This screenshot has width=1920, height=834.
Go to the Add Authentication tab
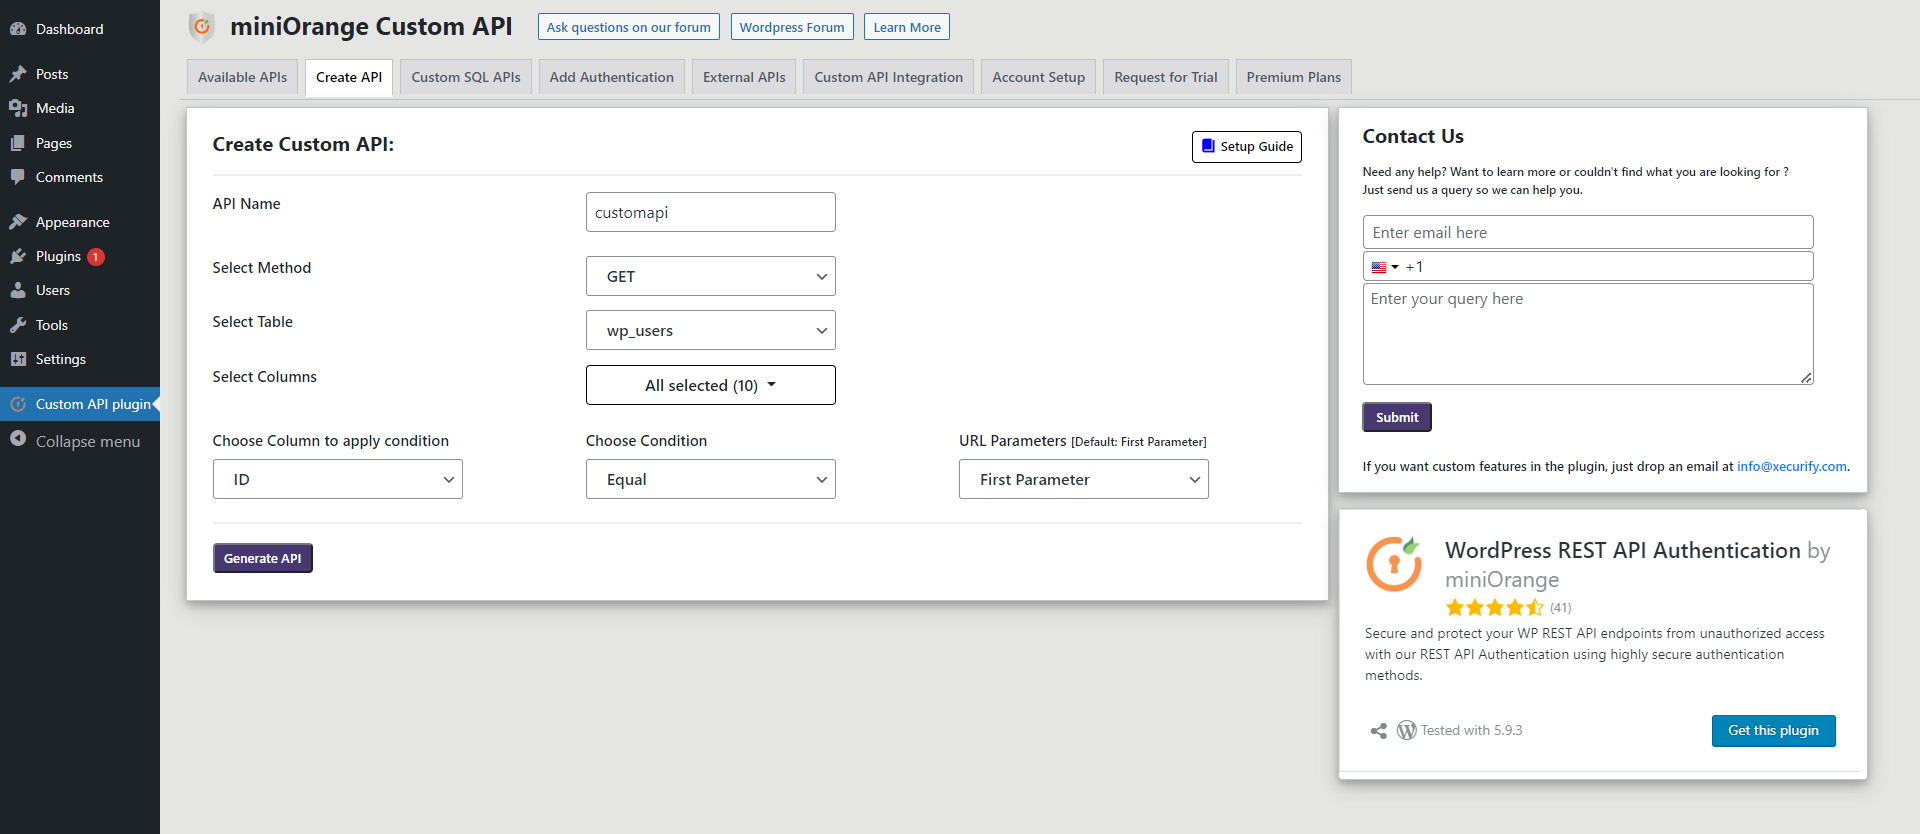(x=612, y=77)
